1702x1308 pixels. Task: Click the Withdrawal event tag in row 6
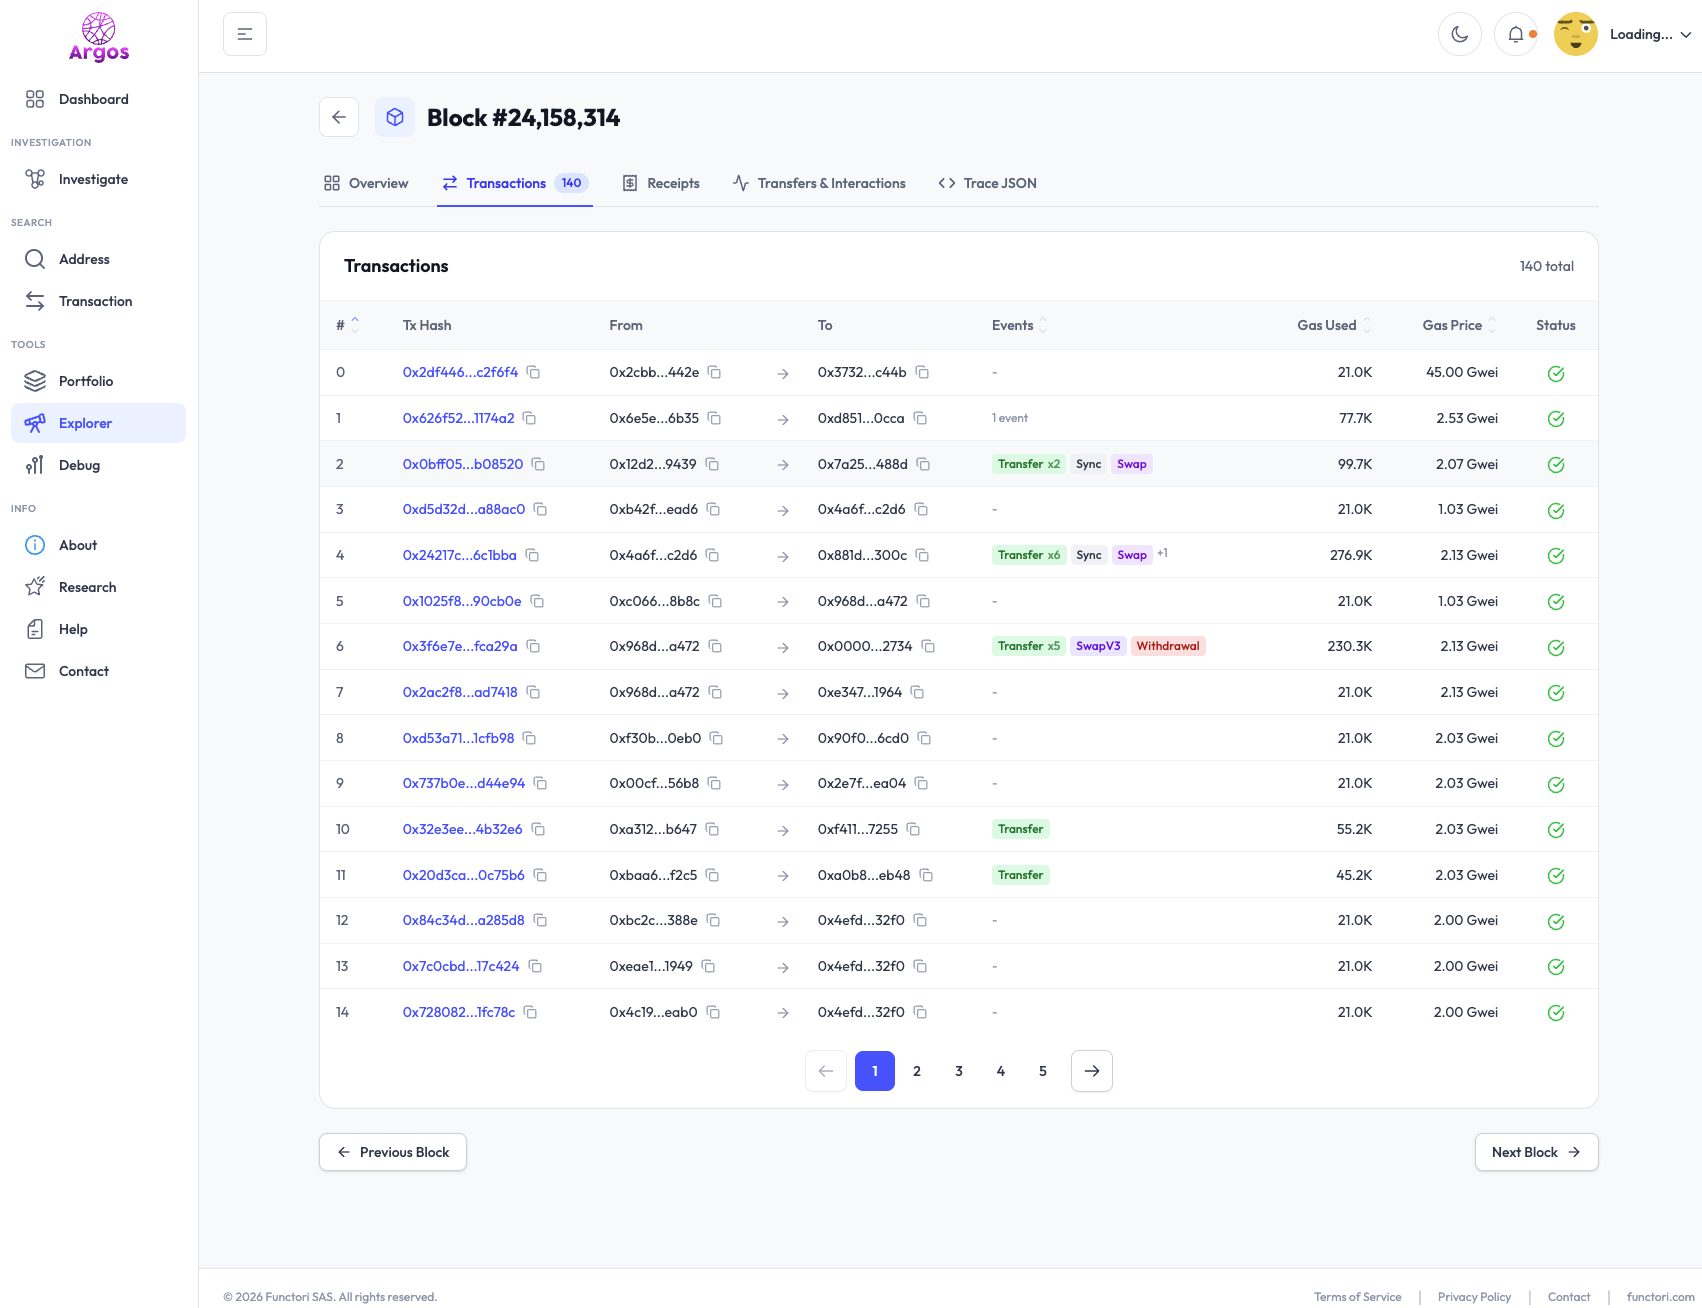[1168, 646]
